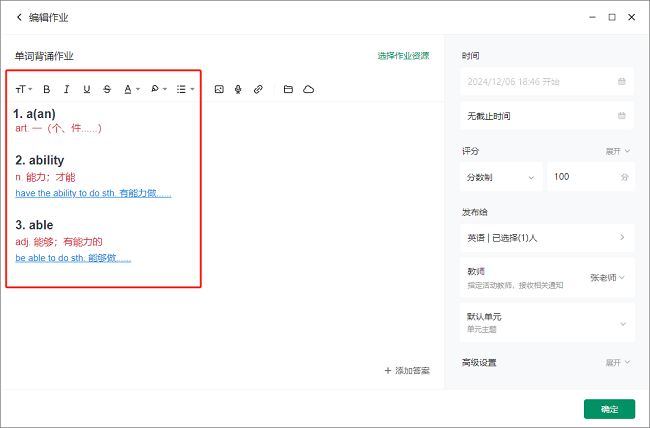Open the cloud drive icon

tap(308, 89)
